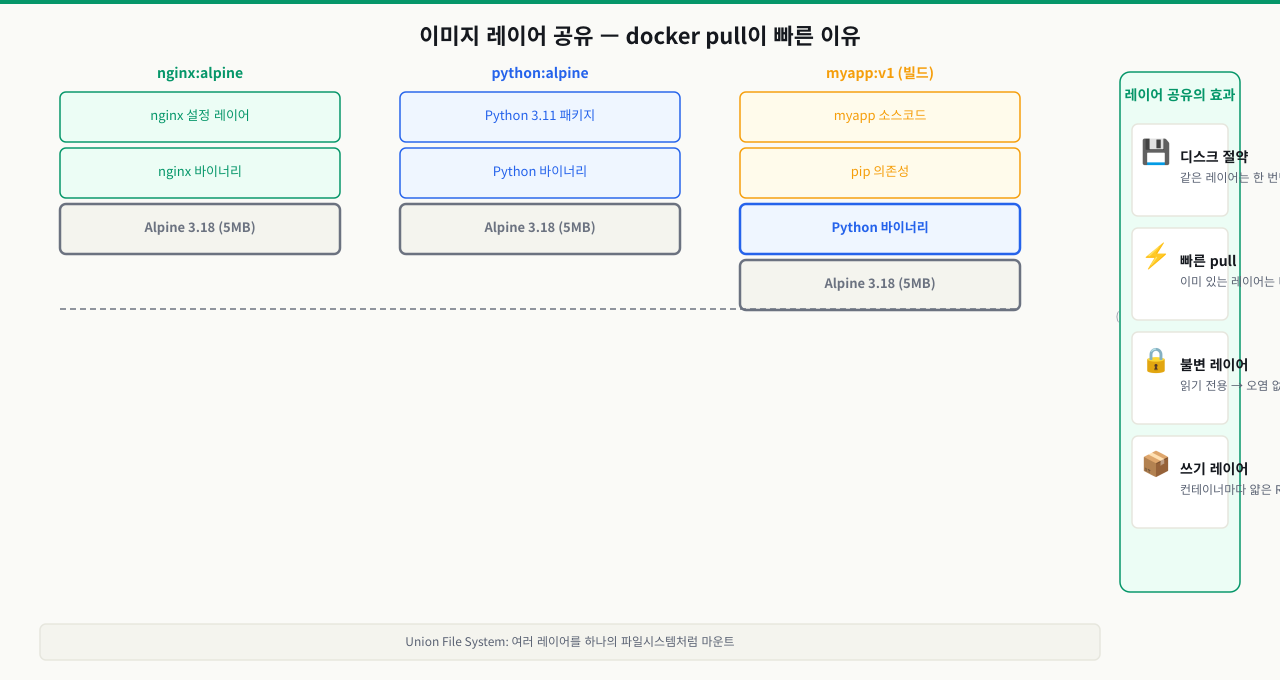This screenshot has width=1280, height=680.
Task: Click the myapp:v1 (빌드) column heading
Action: 880,73
